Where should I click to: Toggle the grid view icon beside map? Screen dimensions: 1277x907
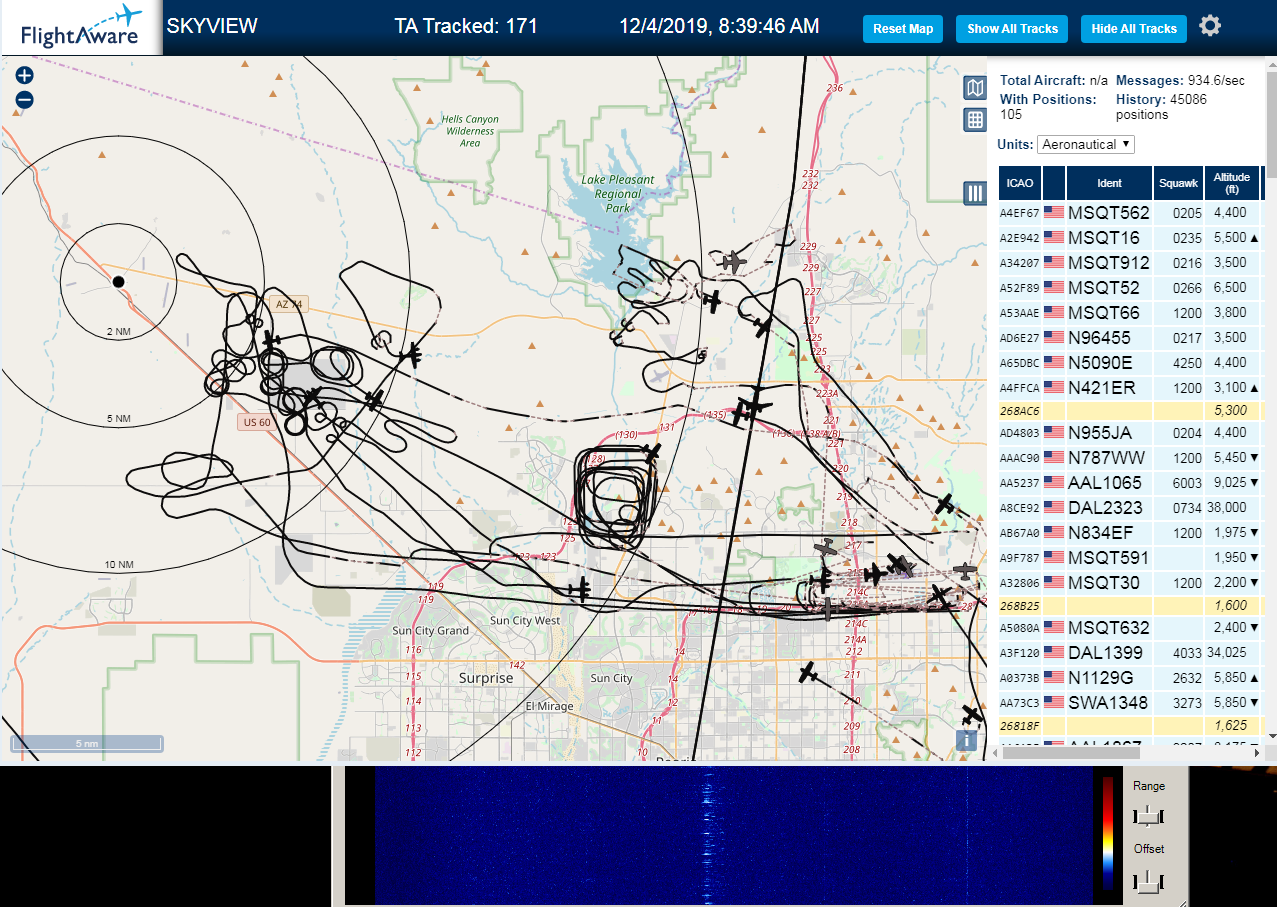tap(975, 120)
